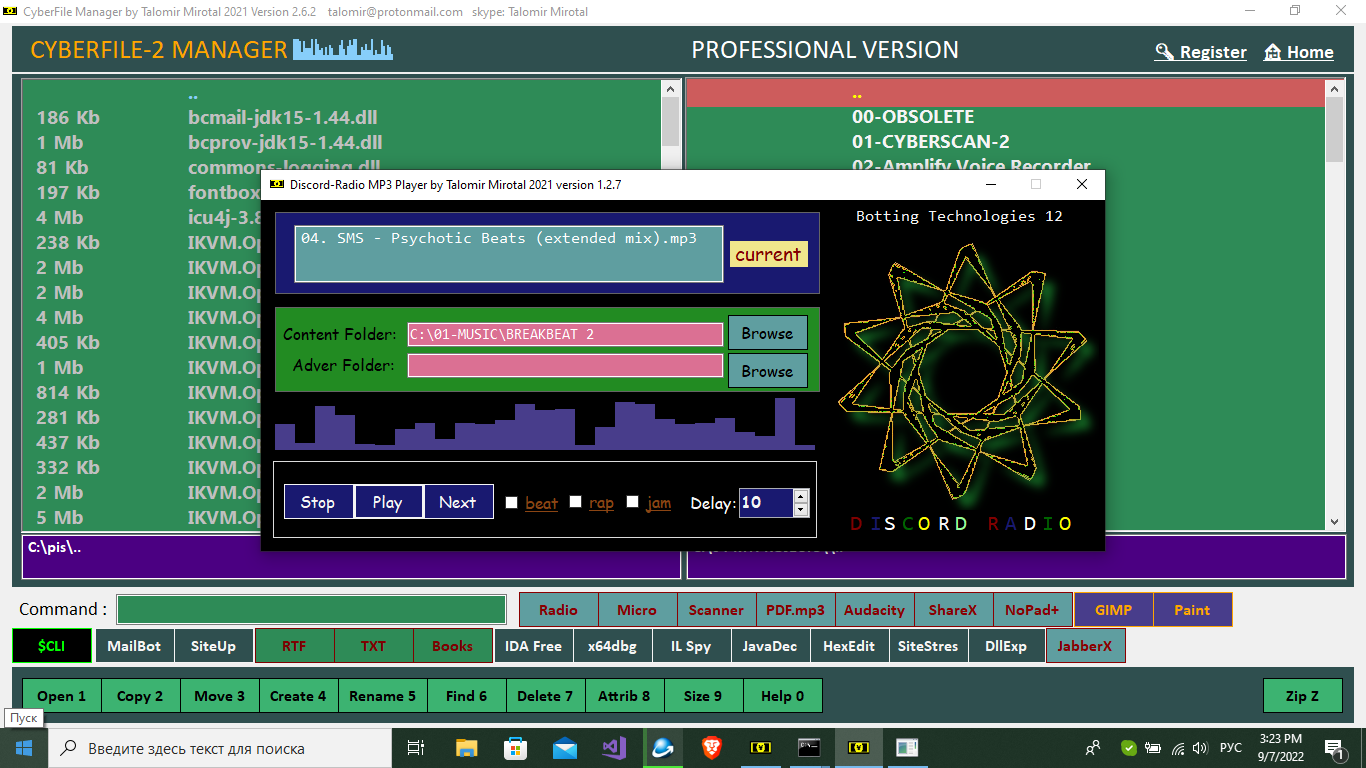The width and height of the screenshot is (1366, 768).
Task: Launch IL Spy
Action: click(x=691, y=646)
